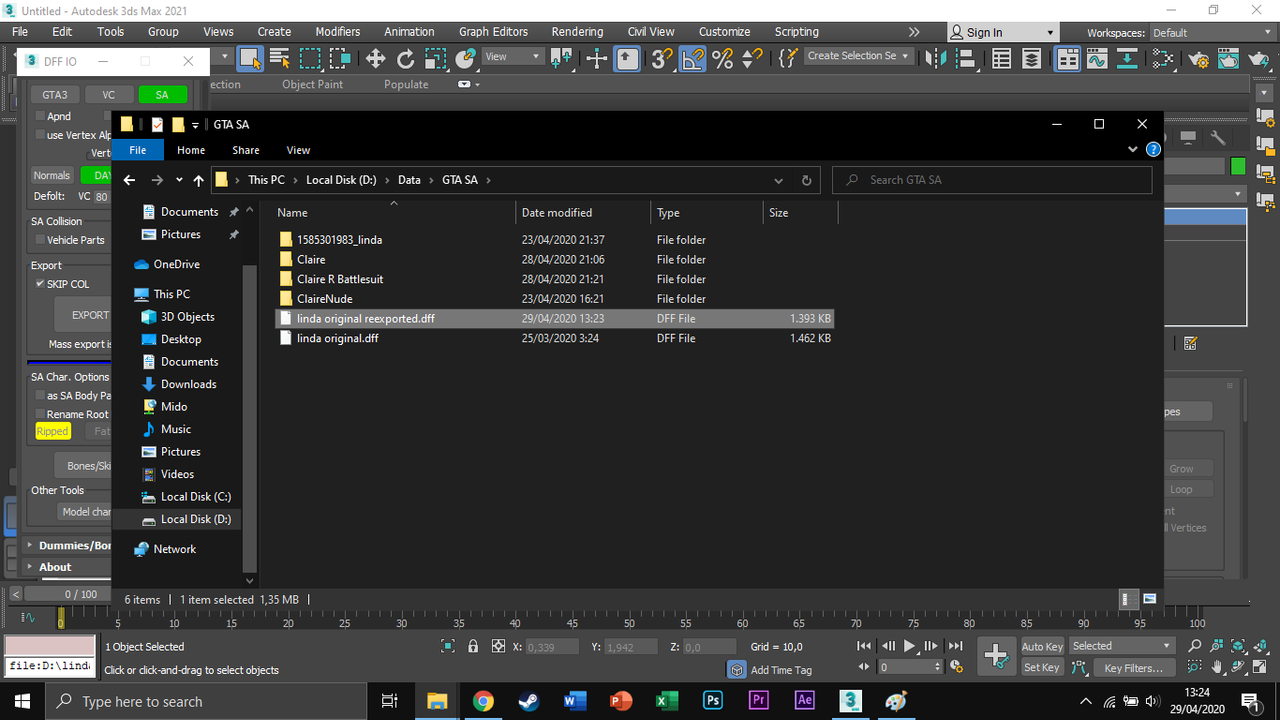The height and width of the screenshot is (720, 1280).
Task: Toggle the SKIP COL checkbox
Action: tap(40, 284)
